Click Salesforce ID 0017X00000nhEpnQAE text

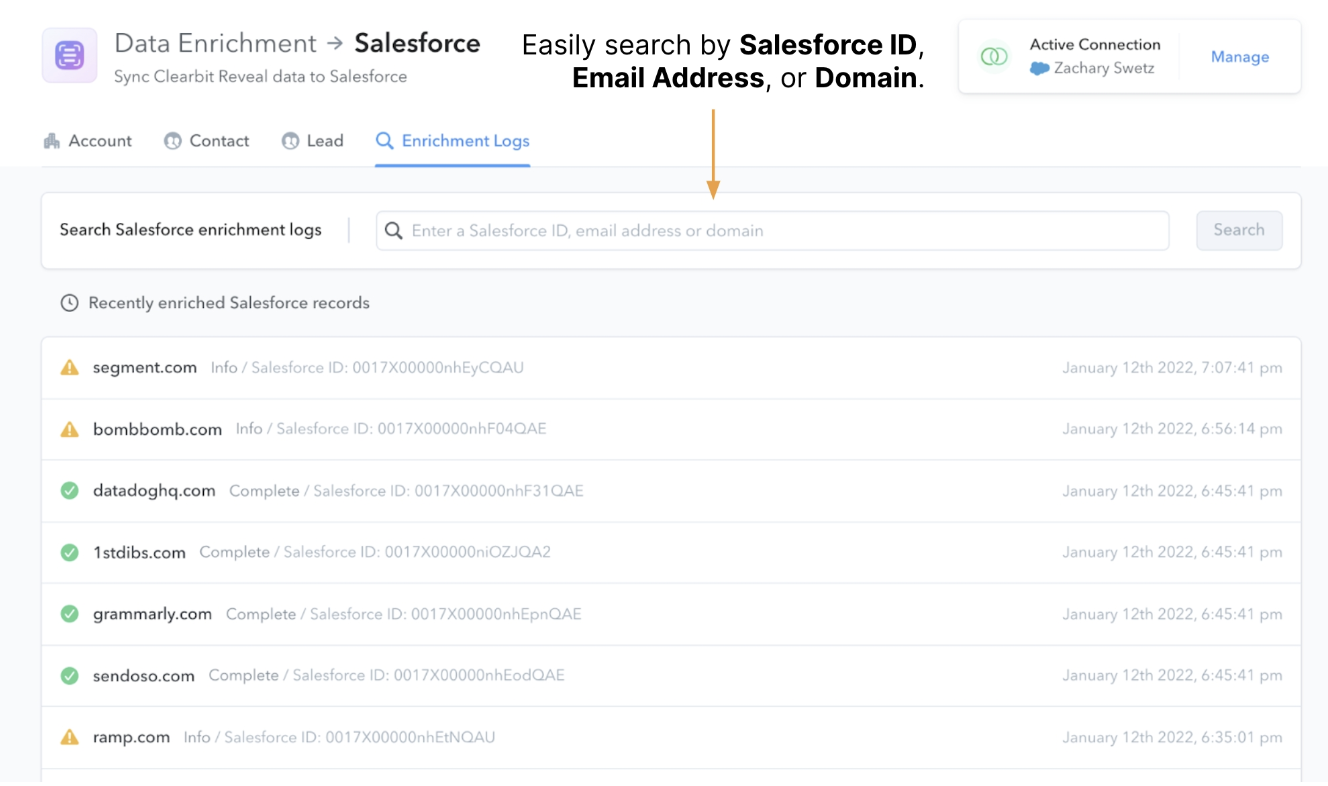click(x=445, y=614)
